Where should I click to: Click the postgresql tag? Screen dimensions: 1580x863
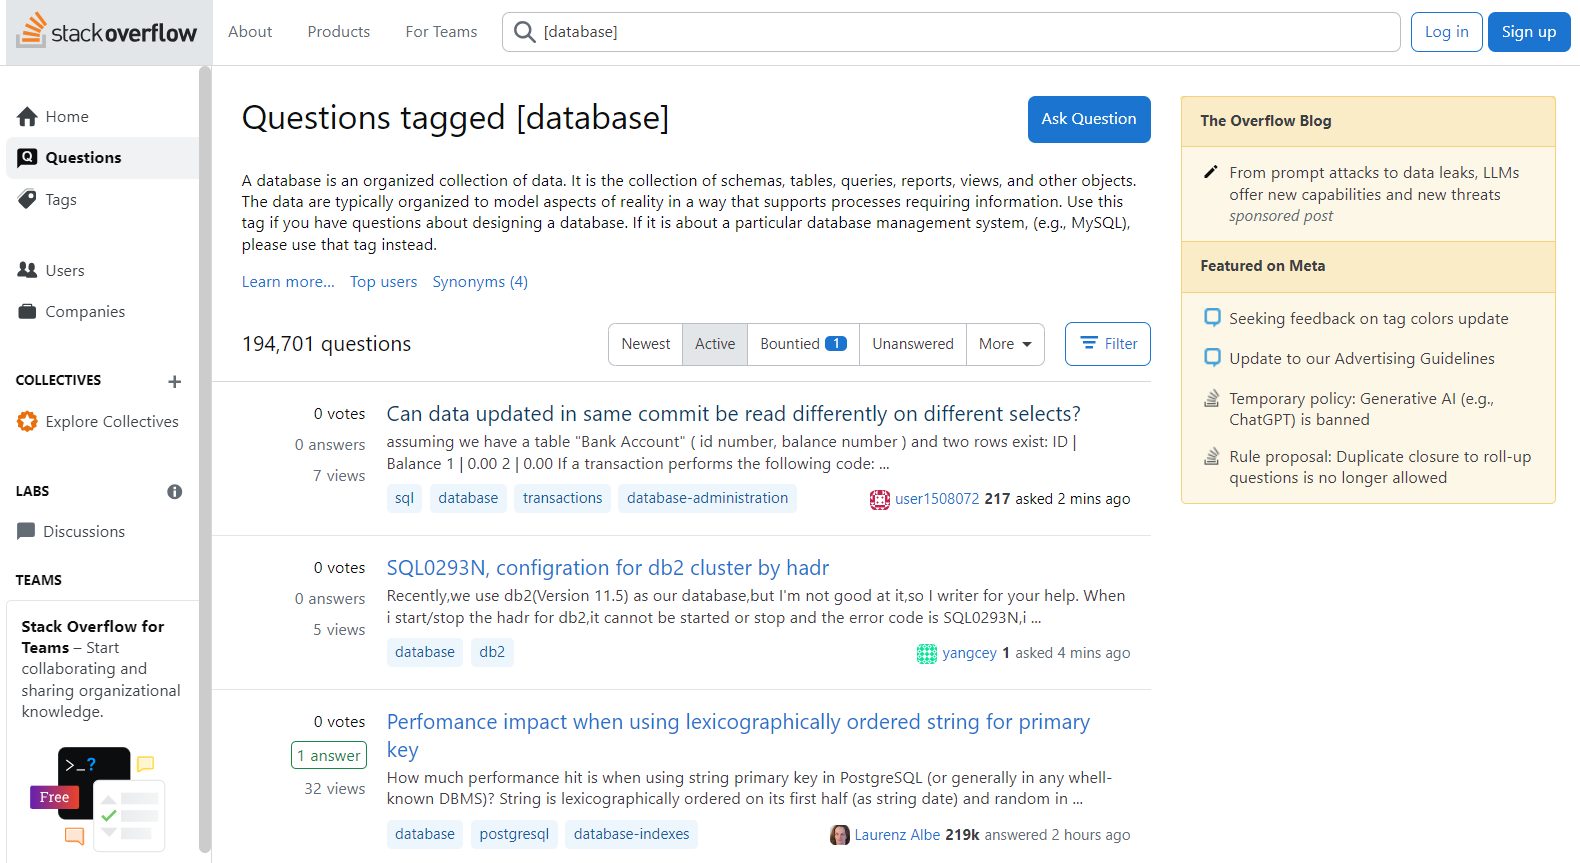click(x=514, y=834)
